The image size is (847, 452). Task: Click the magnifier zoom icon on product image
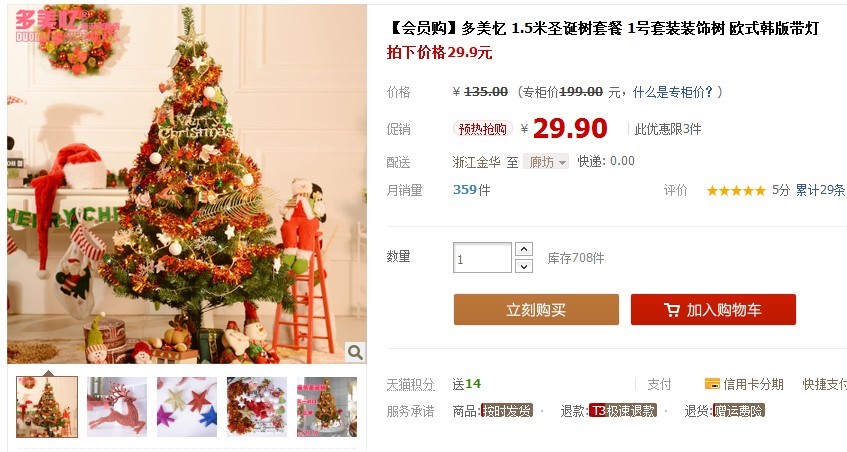pos(355,352)
